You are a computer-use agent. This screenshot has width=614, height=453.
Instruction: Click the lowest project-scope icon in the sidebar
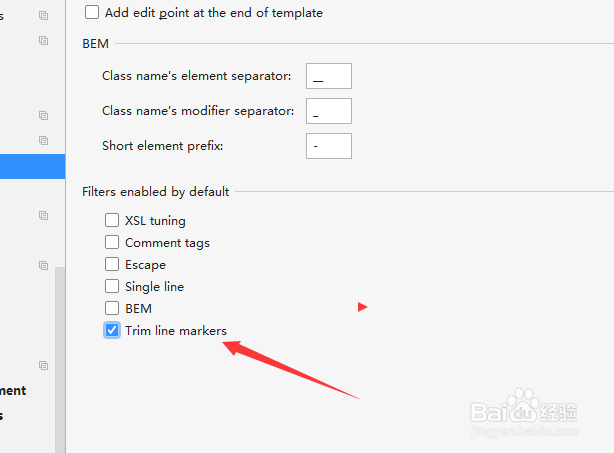43,366
